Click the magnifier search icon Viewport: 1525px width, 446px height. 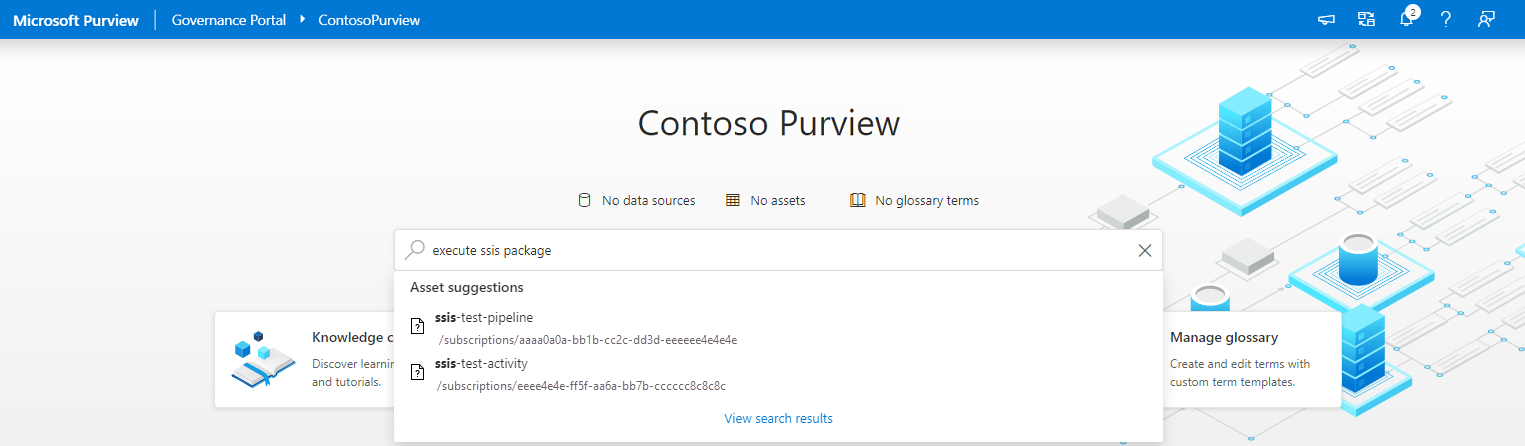pyautogui.click(x=414, y=250)
